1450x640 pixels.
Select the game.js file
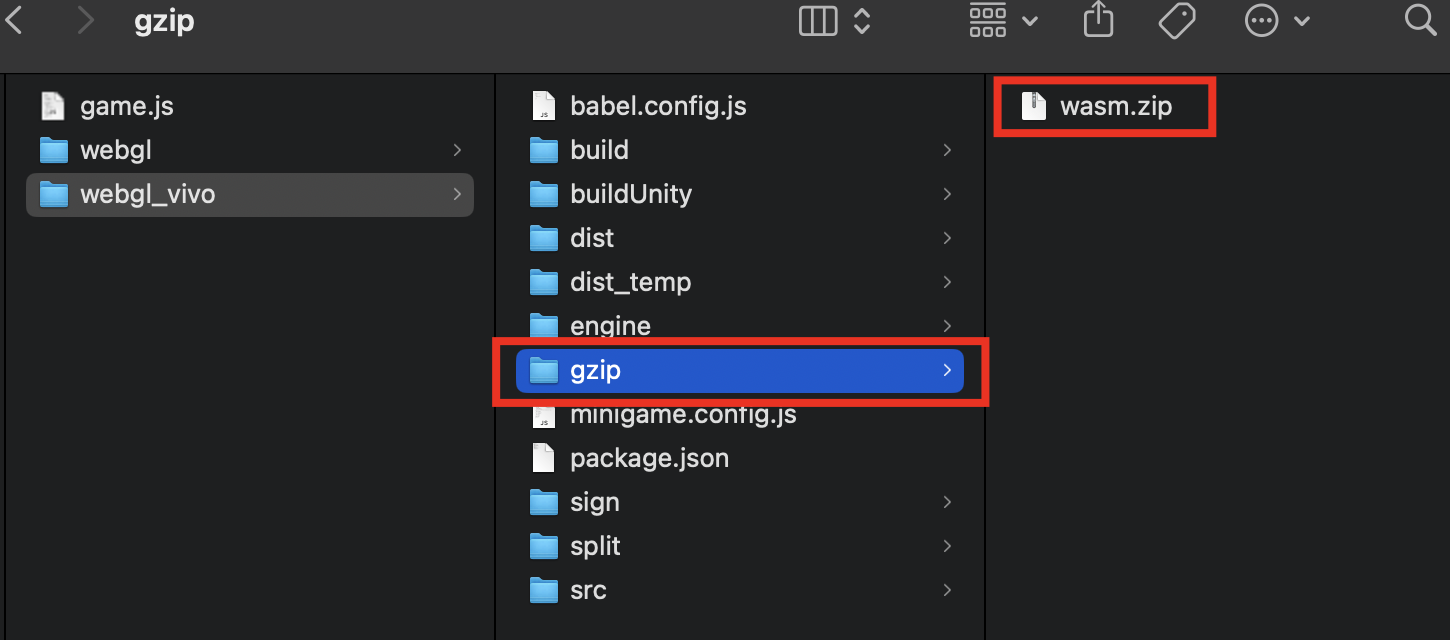pyautogui.click(x=126, y=106)
